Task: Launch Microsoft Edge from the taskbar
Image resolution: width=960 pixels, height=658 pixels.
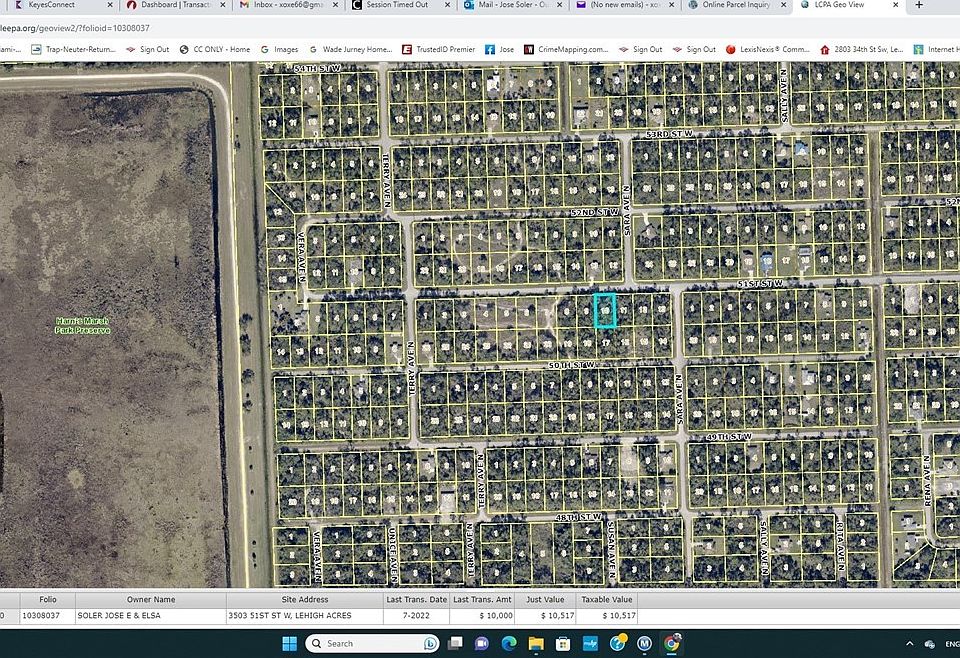Action: click(x=509, y=643)
